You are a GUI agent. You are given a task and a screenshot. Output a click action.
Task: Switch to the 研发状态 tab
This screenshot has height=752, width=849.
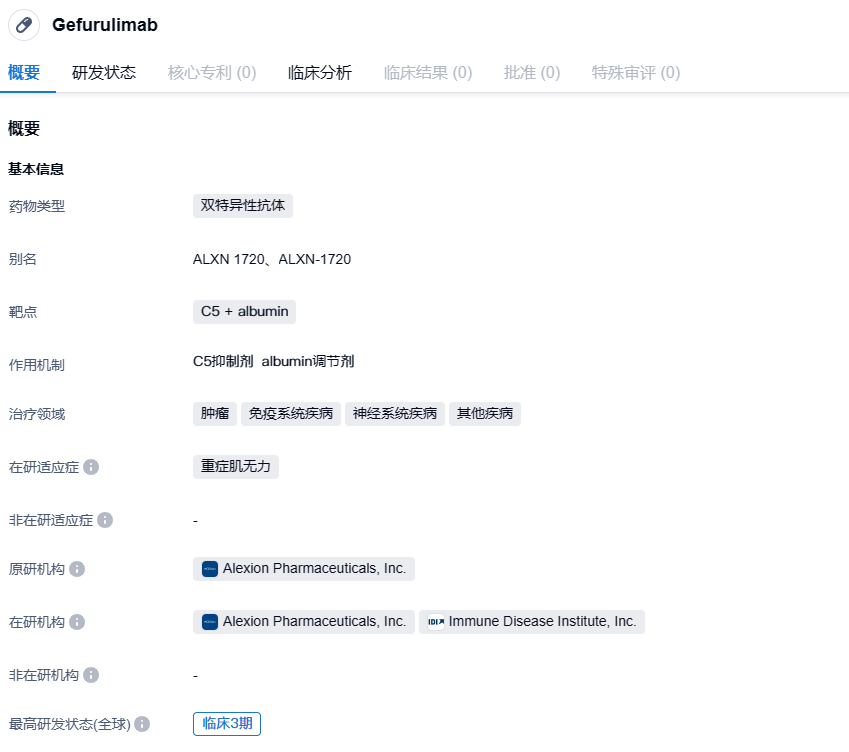(x=104, y=72)
